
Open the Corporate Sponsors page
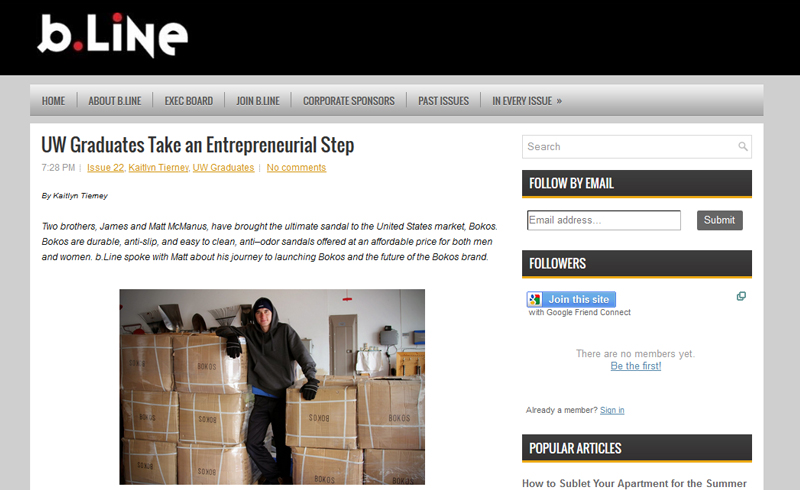[x=348, y=101]
